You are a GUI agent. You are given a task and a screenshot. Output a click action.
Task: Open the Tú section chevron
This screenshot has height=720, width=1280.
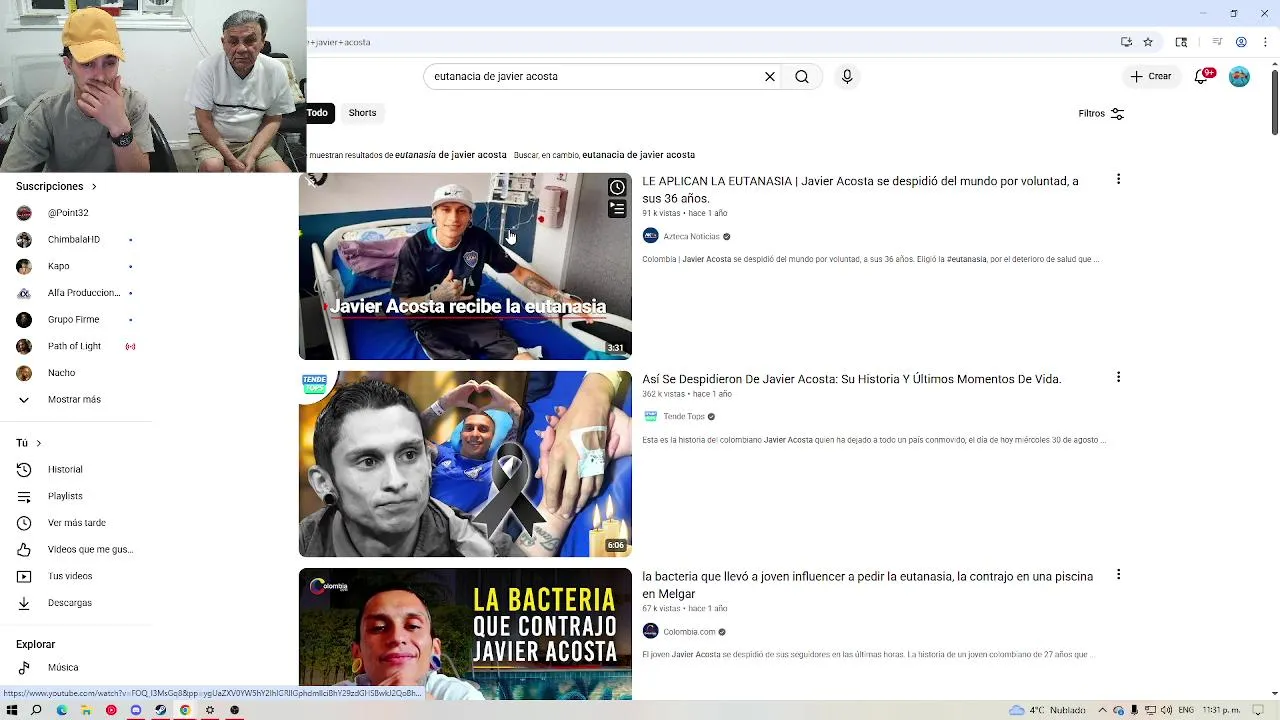[38, 443]
